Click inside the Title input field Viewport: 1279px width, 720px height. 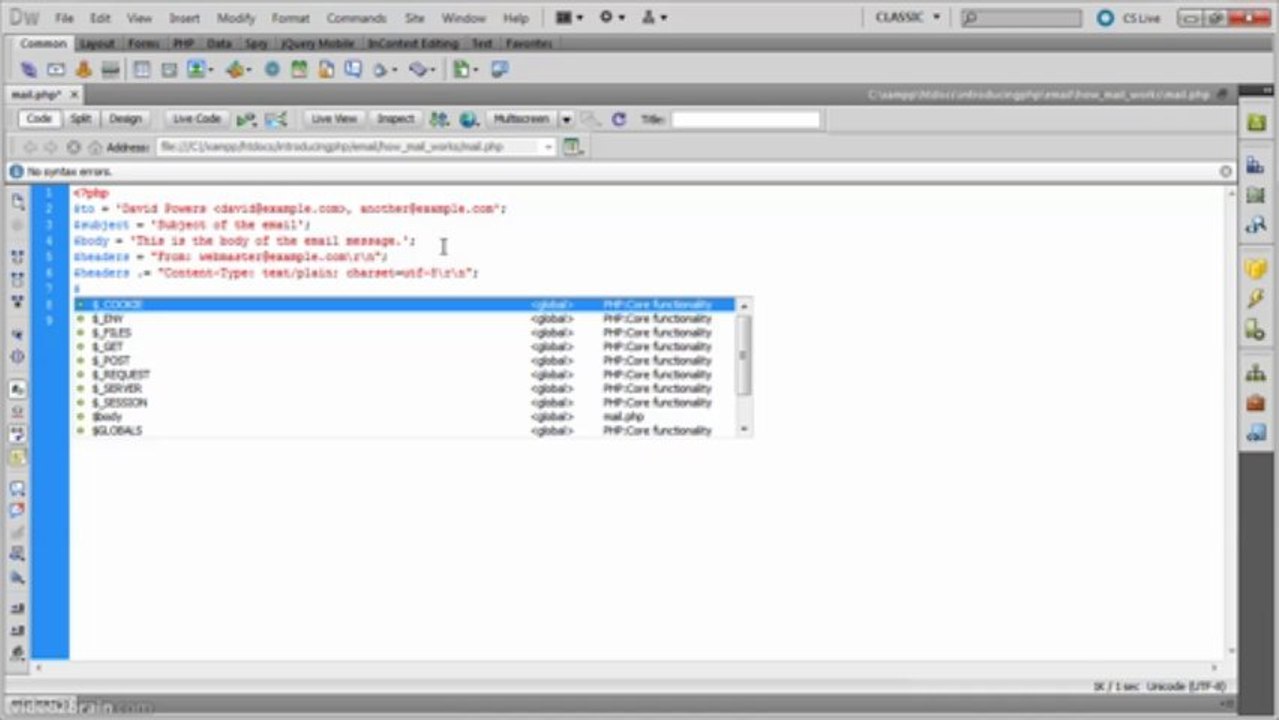(745, 119)
